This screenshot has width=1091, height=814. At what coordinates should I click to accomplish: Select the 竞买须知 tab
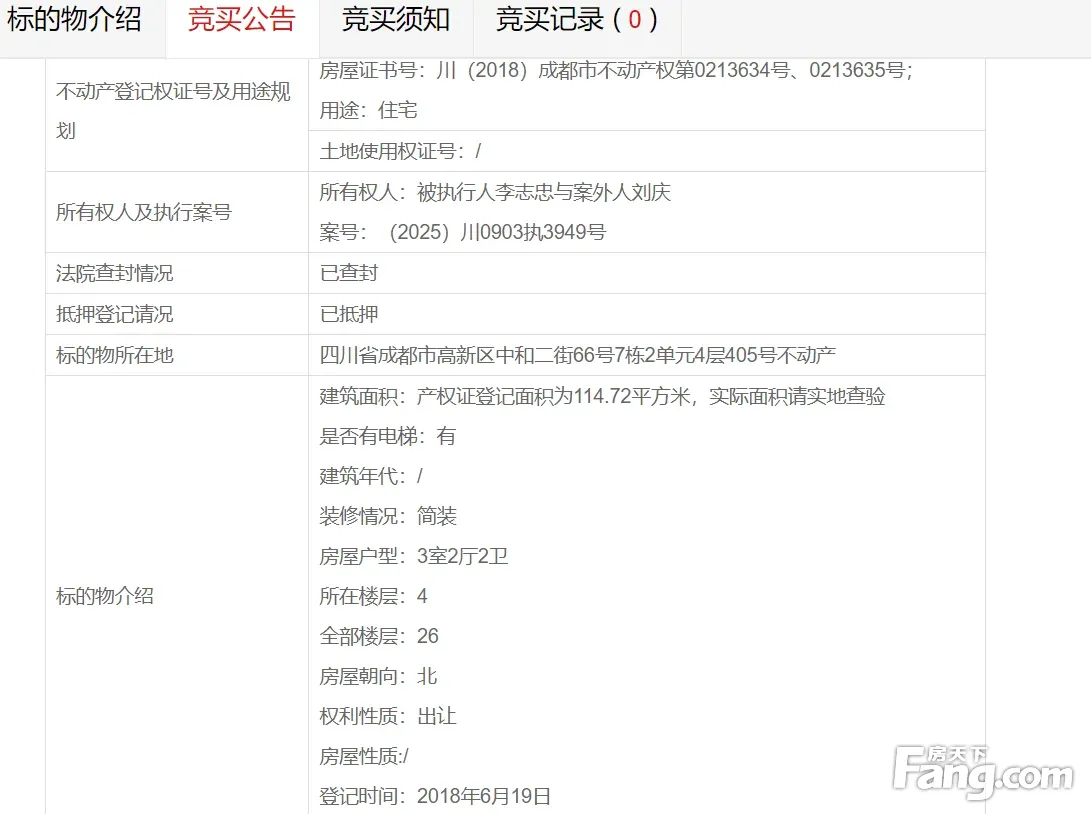[396, 20]
